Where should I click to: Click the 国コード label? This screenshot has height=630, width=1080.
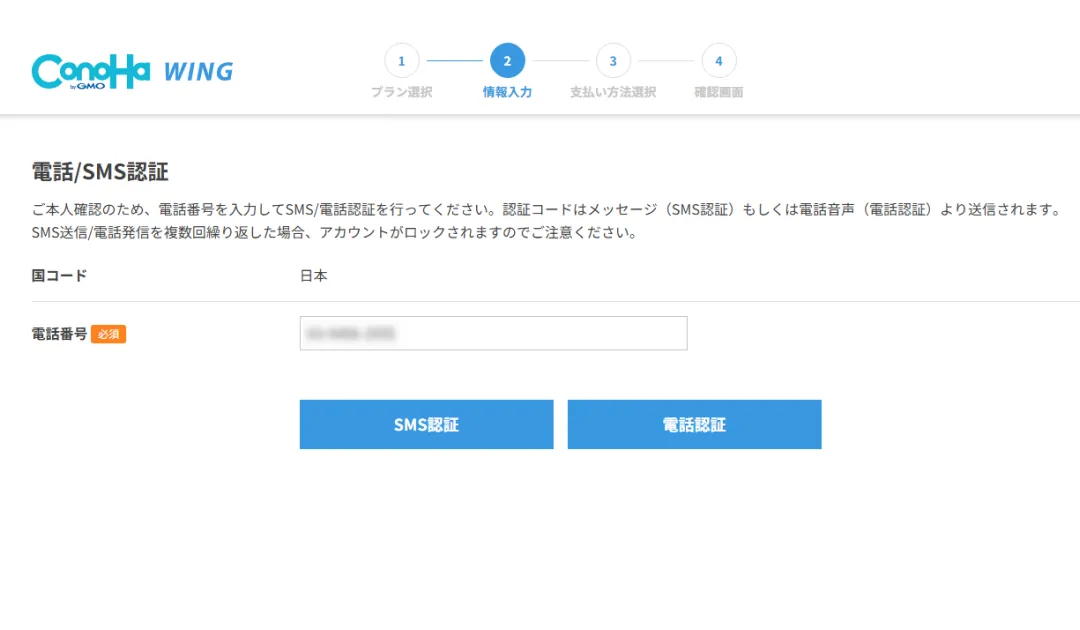(59, 275)
